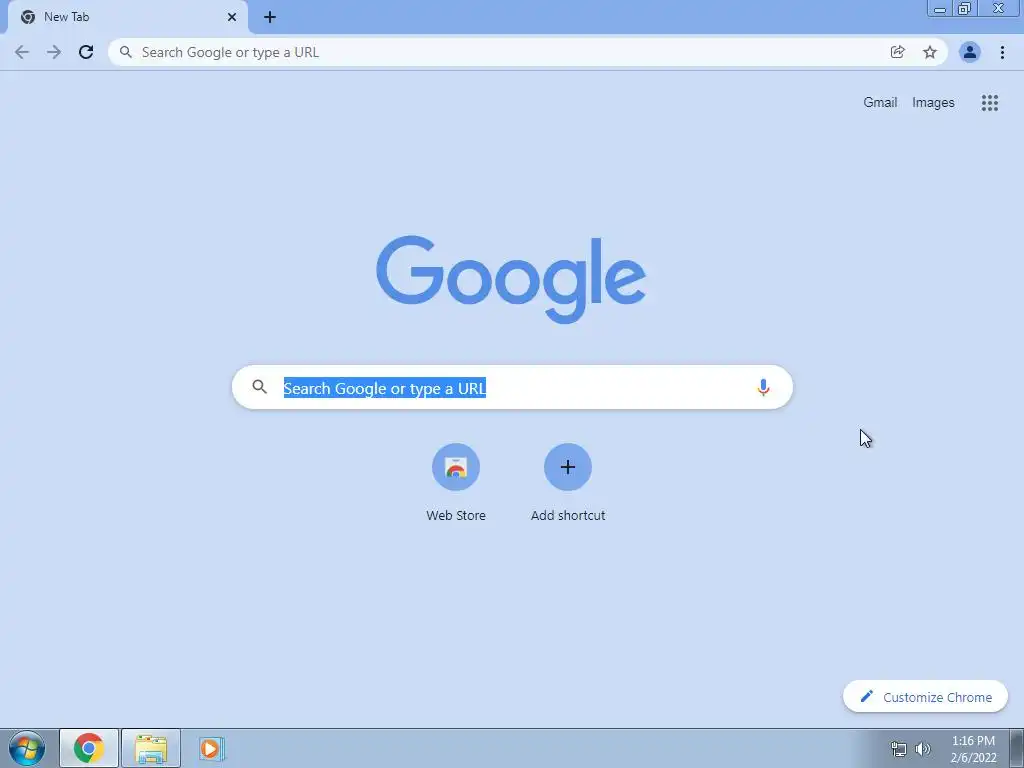Restore down the Chrome window
This screenshot has height=768, width=1024.
pyautogui.click(x=965, y=9)
